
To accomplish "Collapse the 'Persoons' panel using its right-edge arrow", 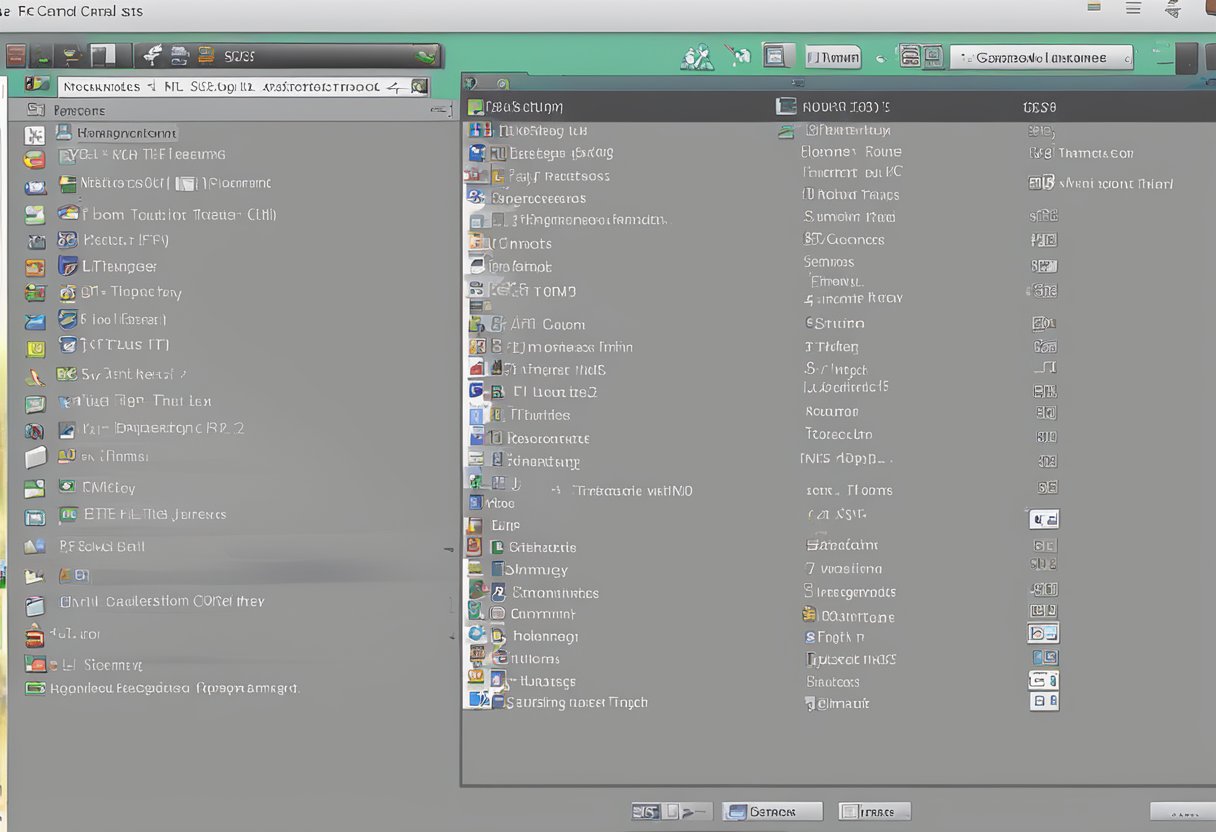I will (x=441, y=110).
